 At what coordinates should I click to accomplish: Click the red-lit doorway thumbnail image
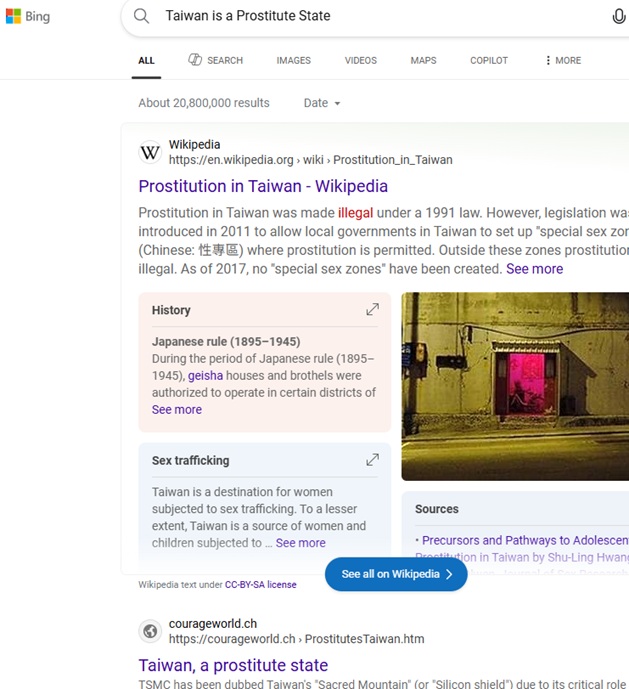click(x=515, y=386)
